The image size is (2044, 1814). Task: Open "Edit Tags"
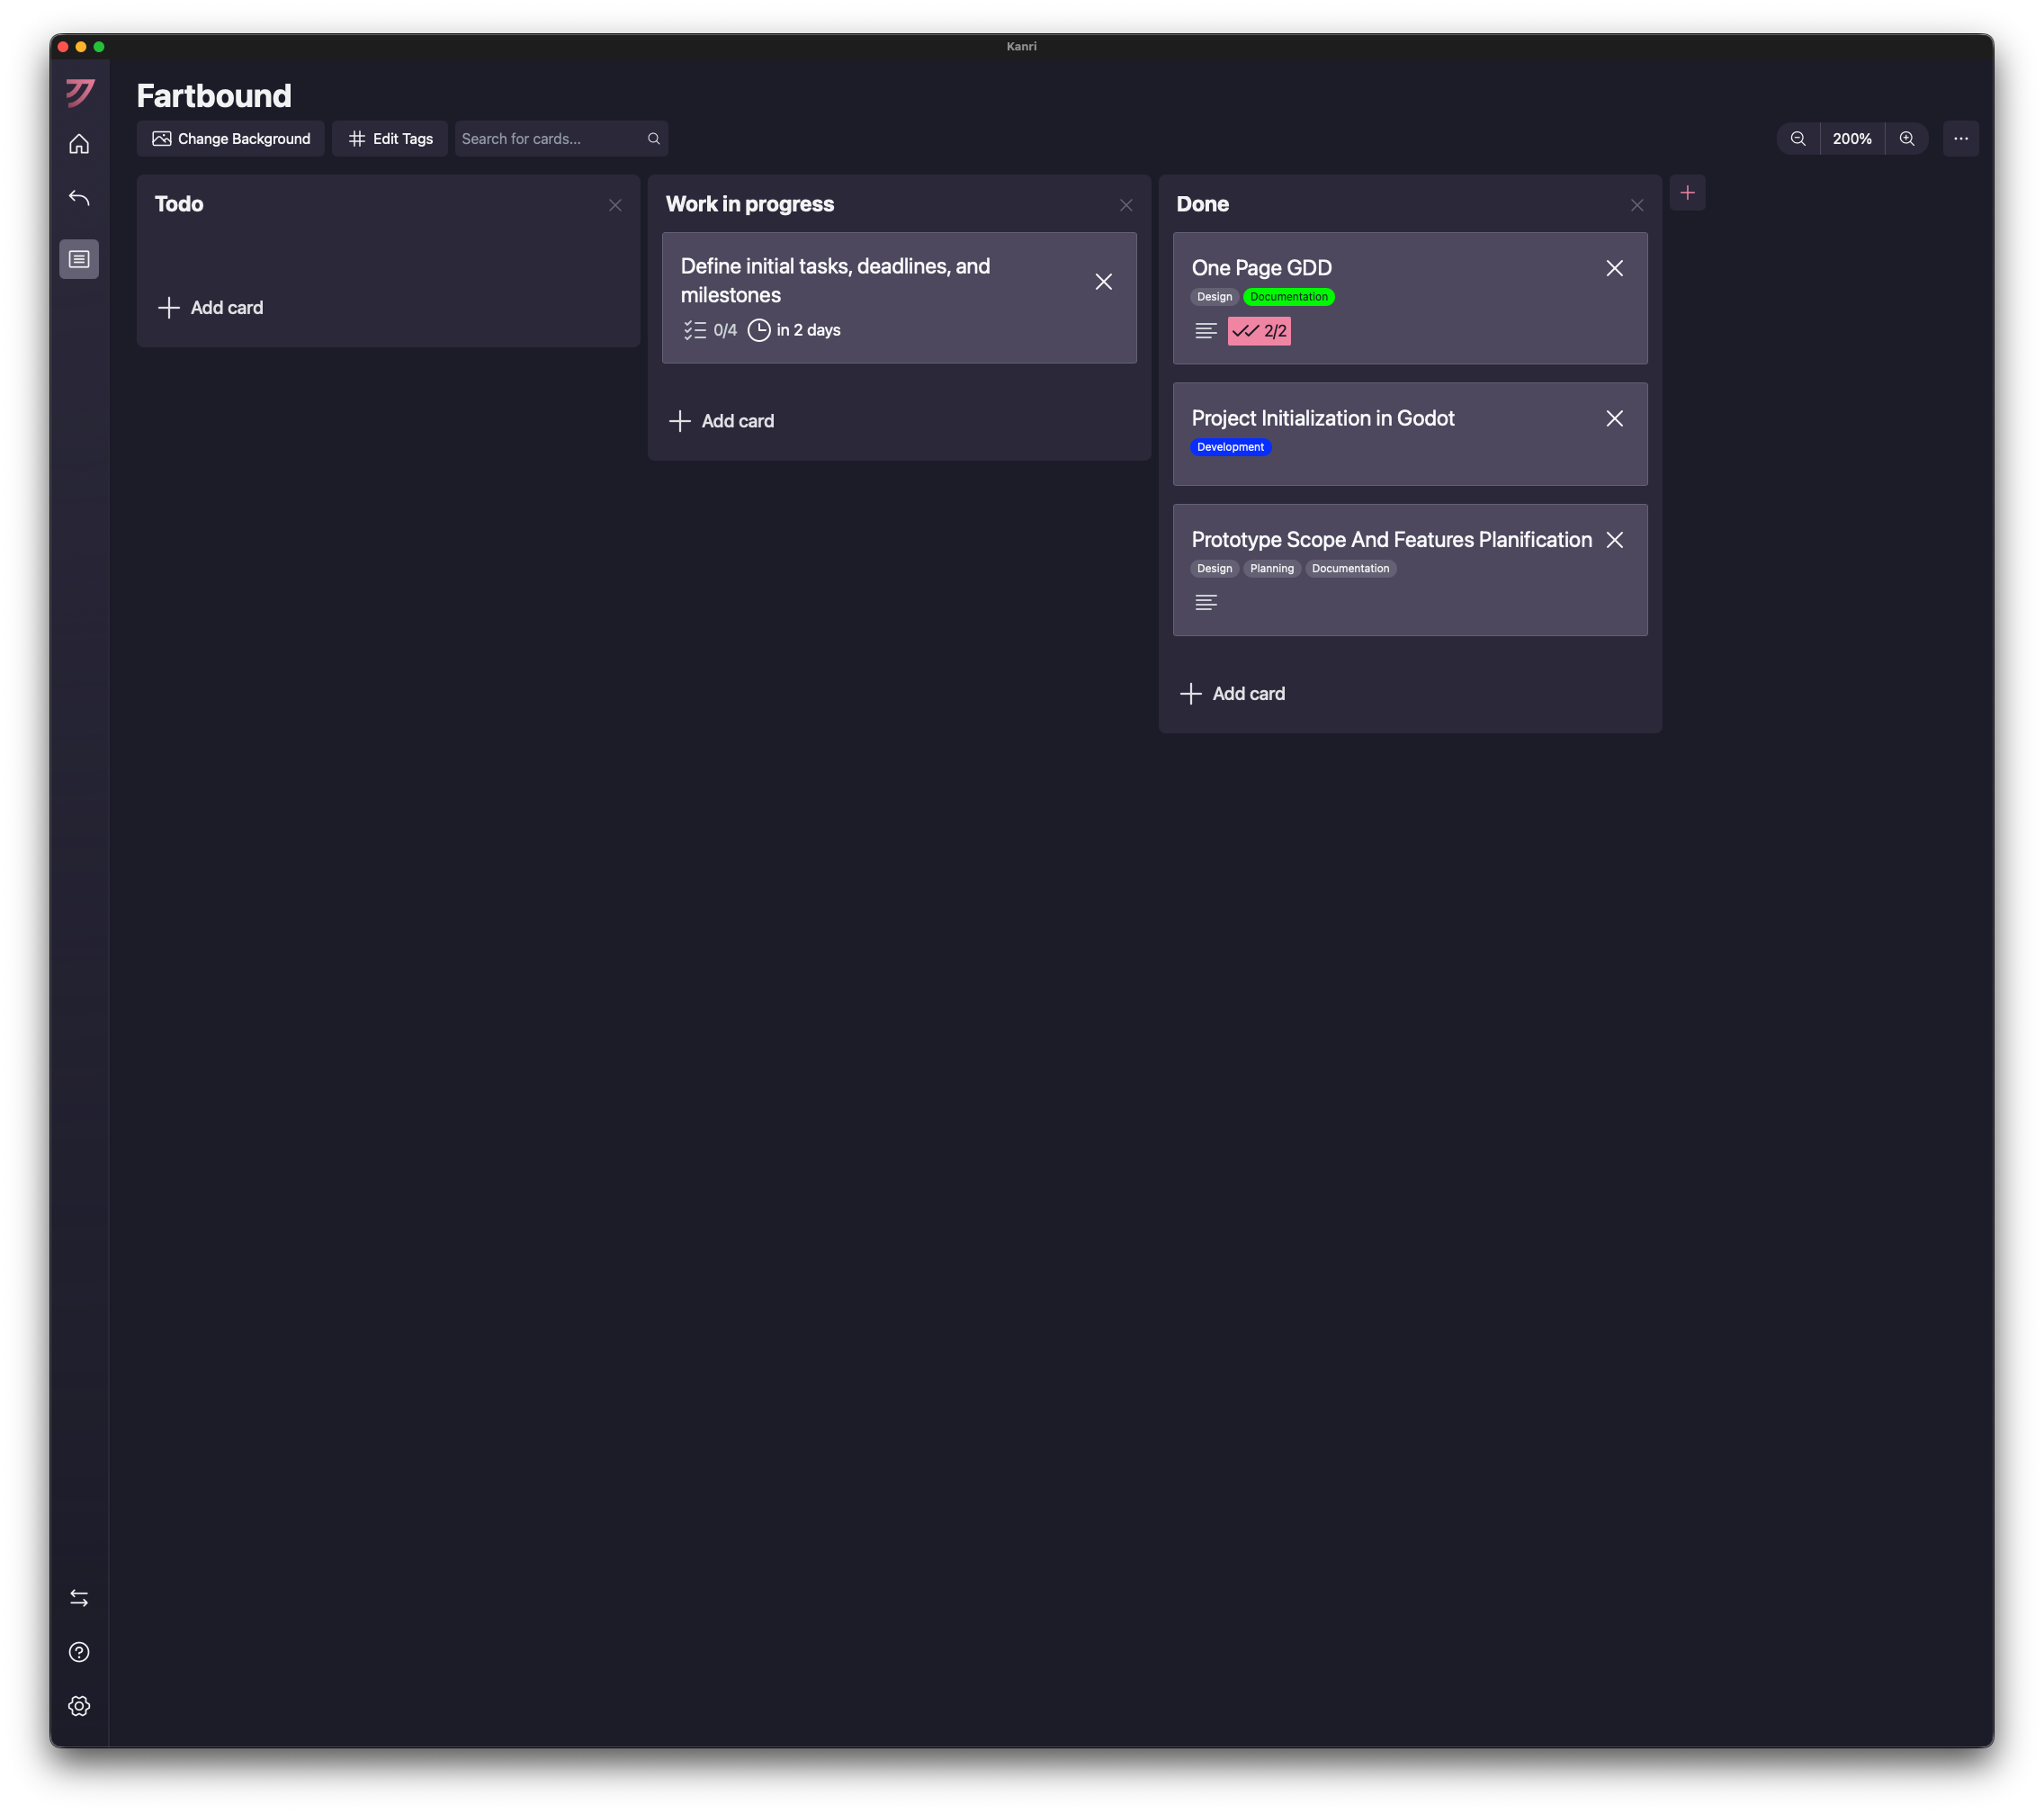point(390,138)
